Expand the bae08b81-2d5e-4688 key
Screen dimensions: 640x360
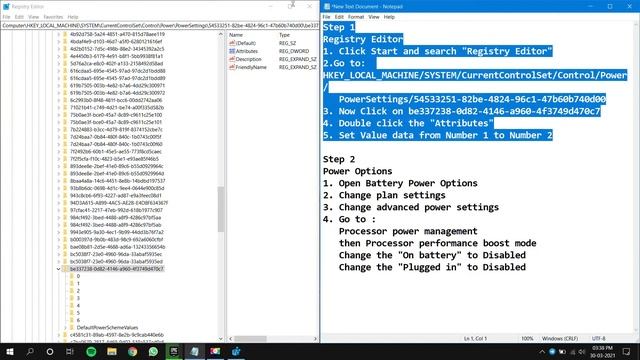coord(58,247)
